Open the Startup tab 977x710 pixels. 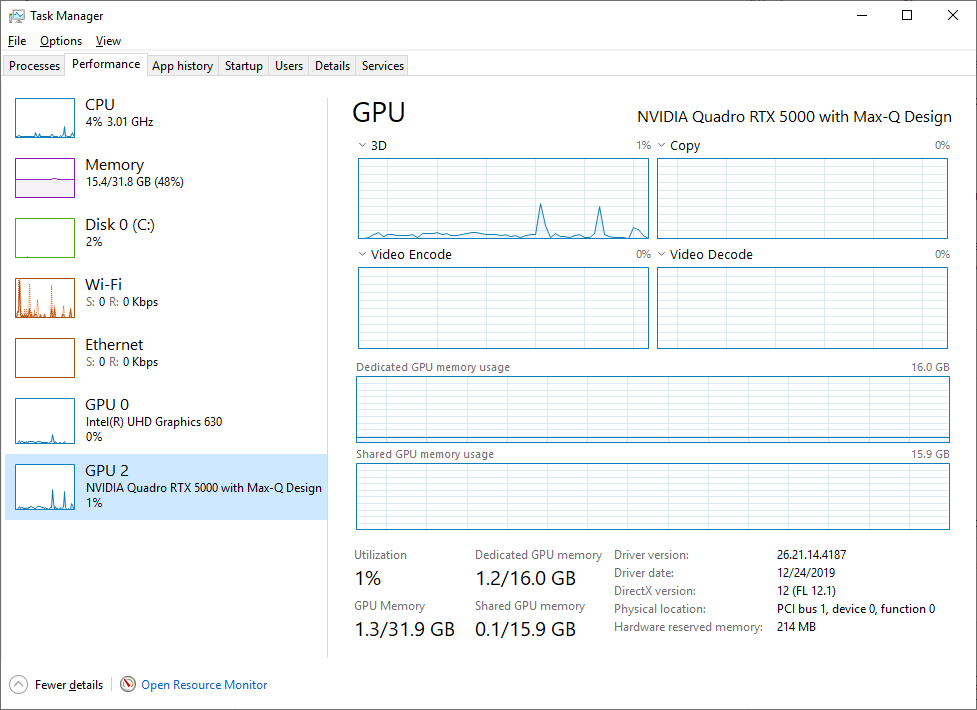pyautogui.click(x=243, y=65)
